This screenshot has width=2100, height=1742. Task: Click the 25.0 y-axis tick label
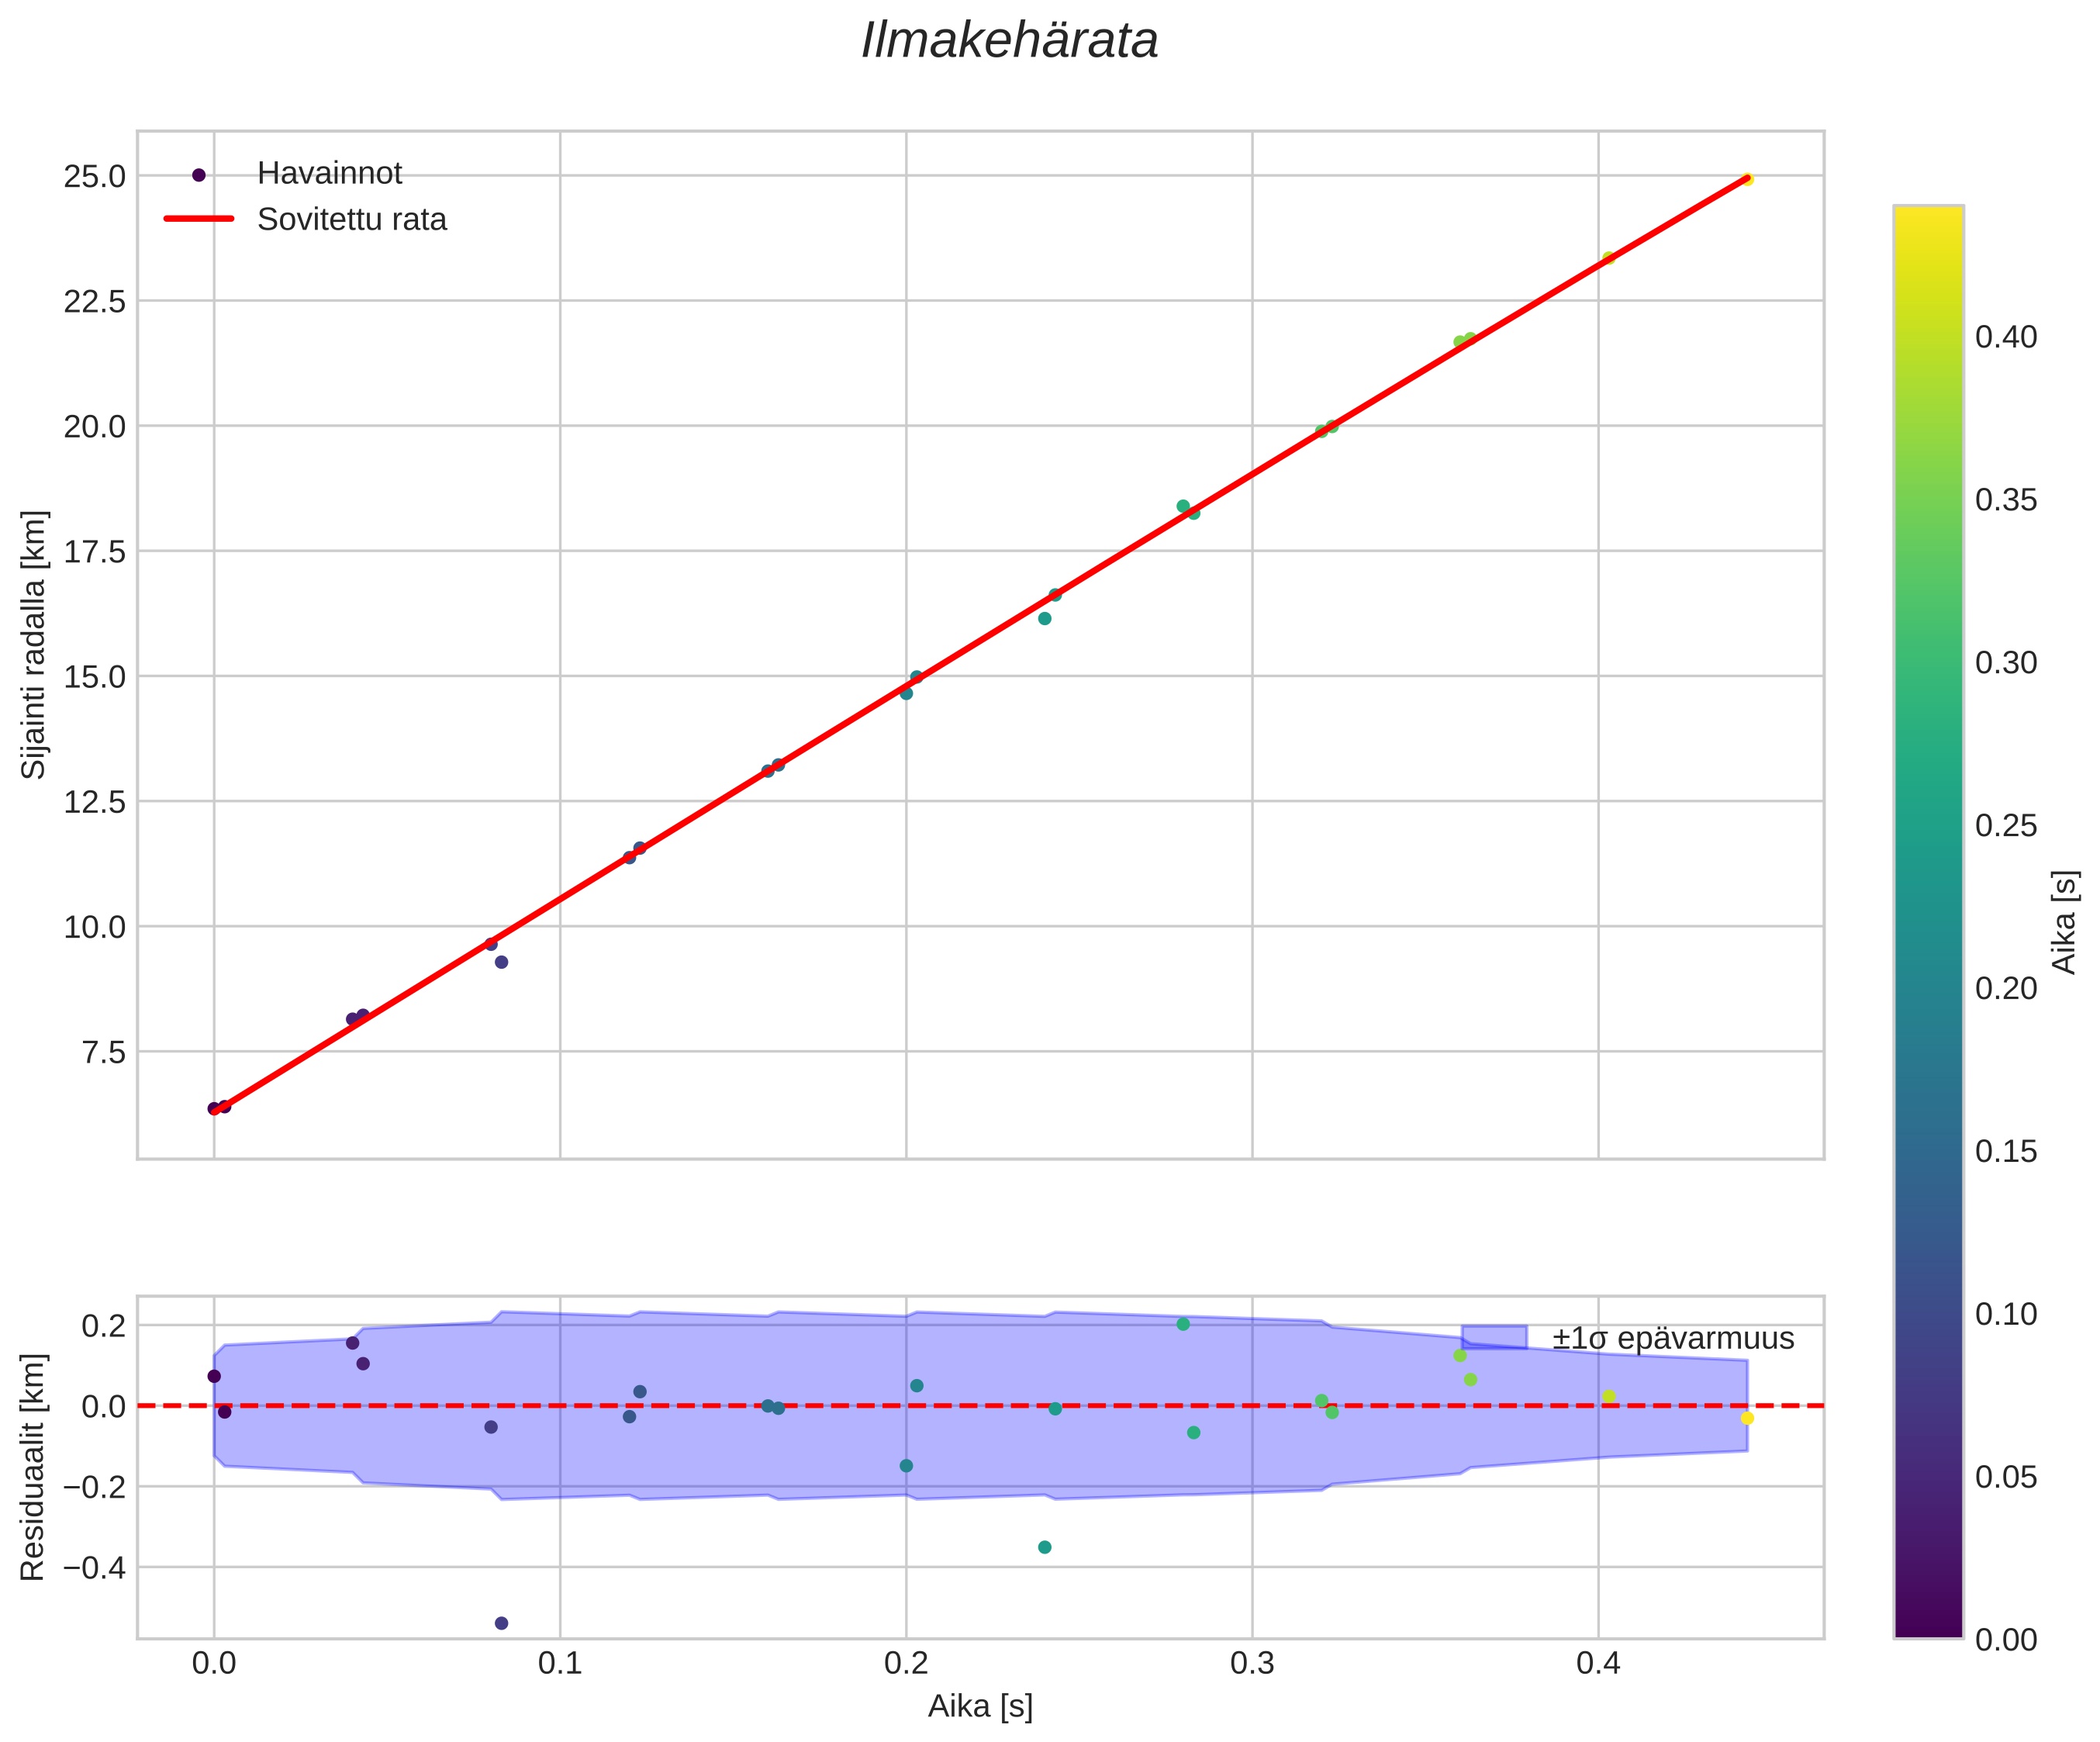[x=95, y=177]
